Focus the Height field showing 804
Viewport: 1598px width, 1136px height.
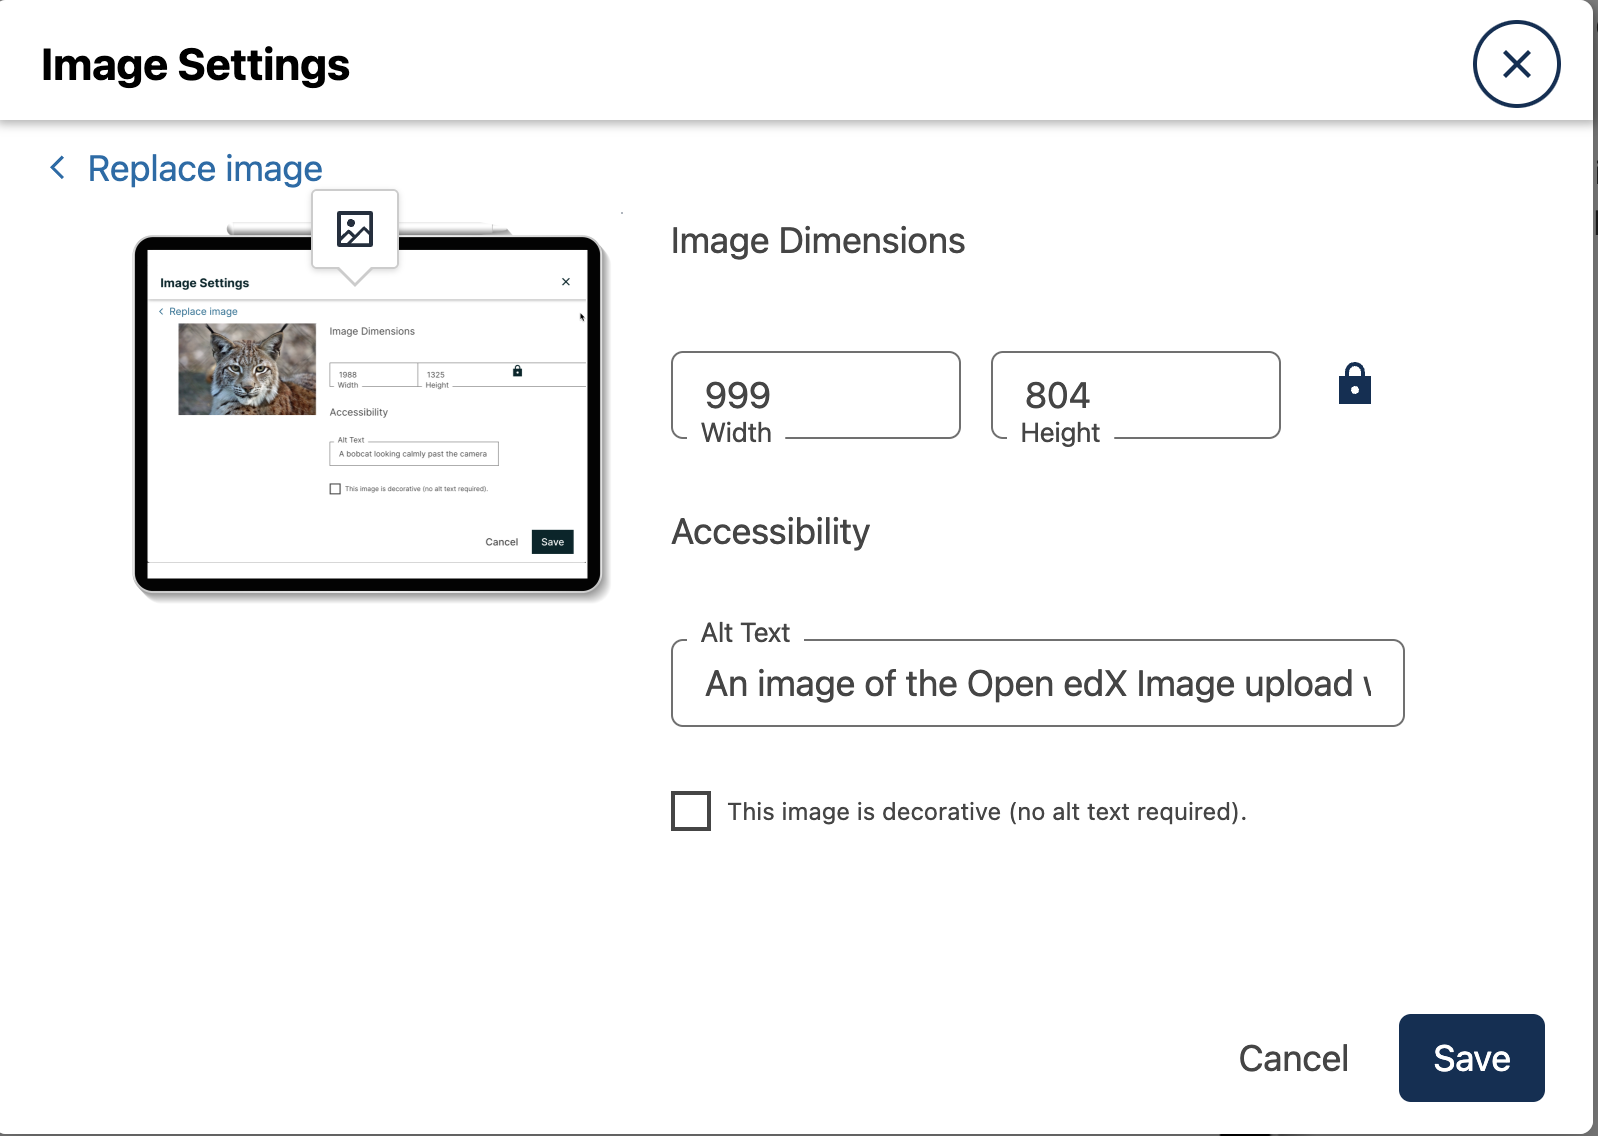pos(1135,394)
